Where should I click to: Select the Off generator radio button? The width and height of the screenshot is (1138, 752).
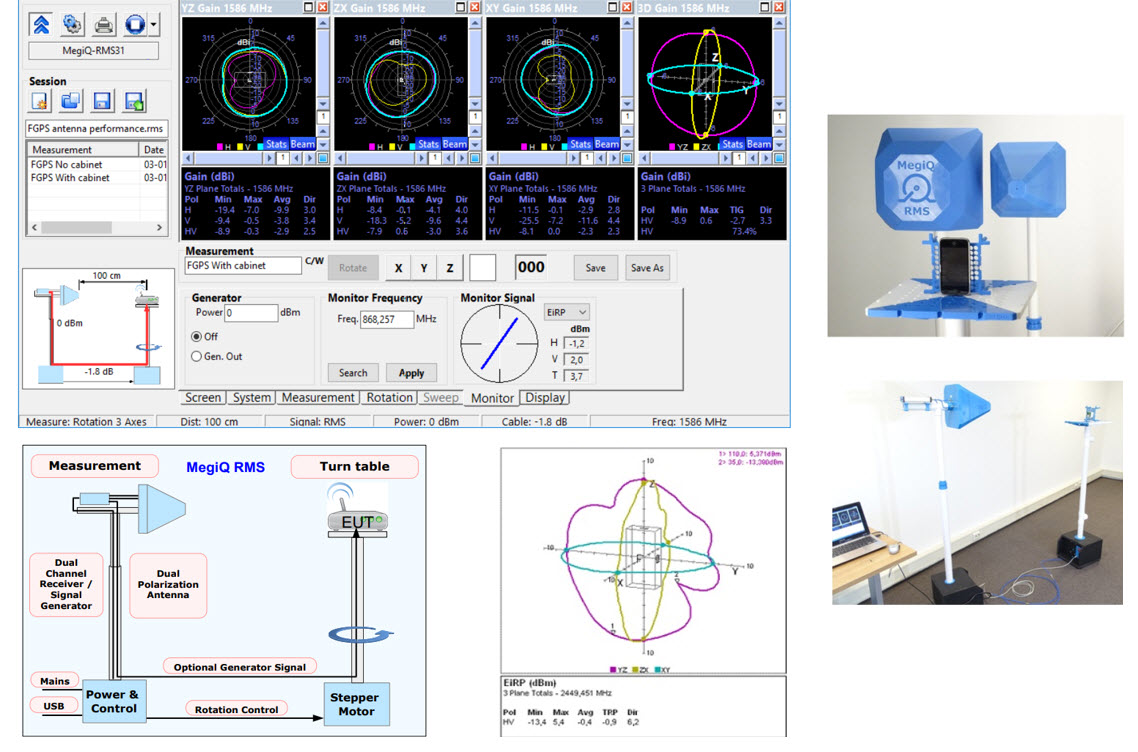[x=196, y=337]
